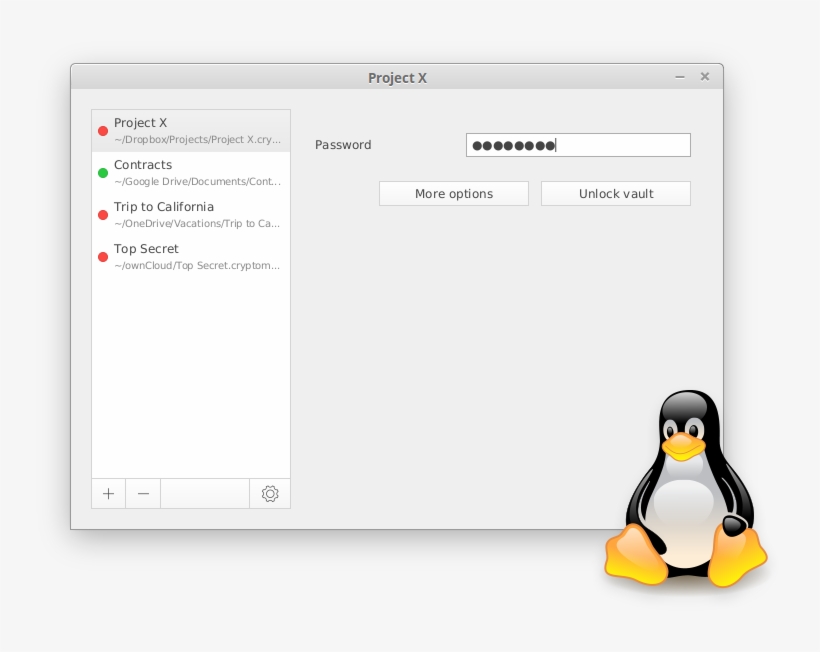Open the vault settings gear icon
Screen dimensions: 820x652
pos(269,493)
